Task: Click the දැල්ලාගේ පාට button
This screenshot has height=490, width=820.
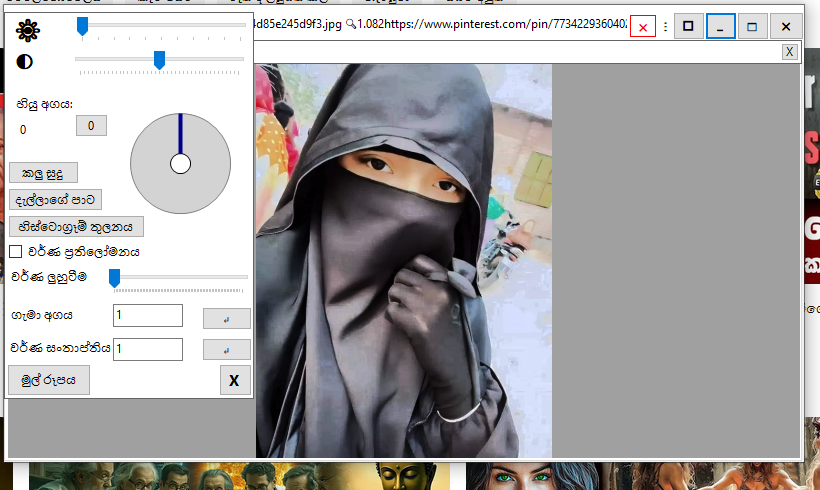Action: 55,200
